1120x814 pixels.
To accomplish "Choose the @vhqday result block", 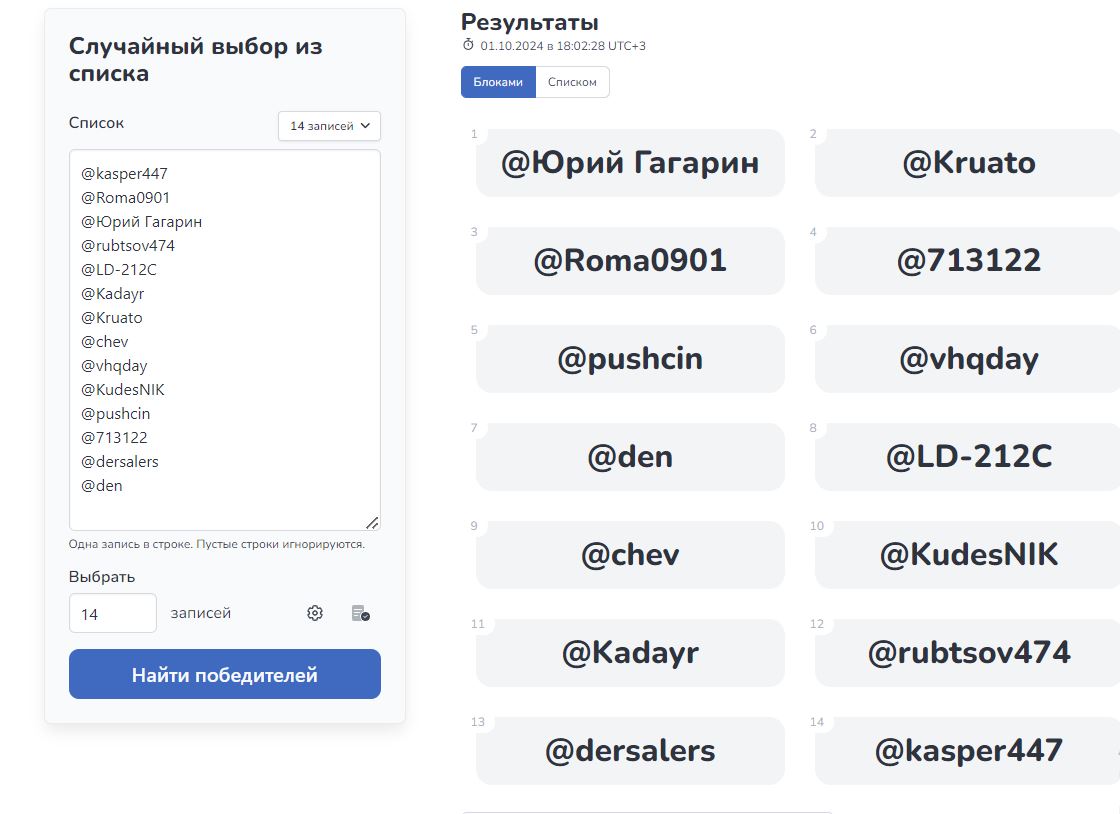I will [x=968, y=359].
